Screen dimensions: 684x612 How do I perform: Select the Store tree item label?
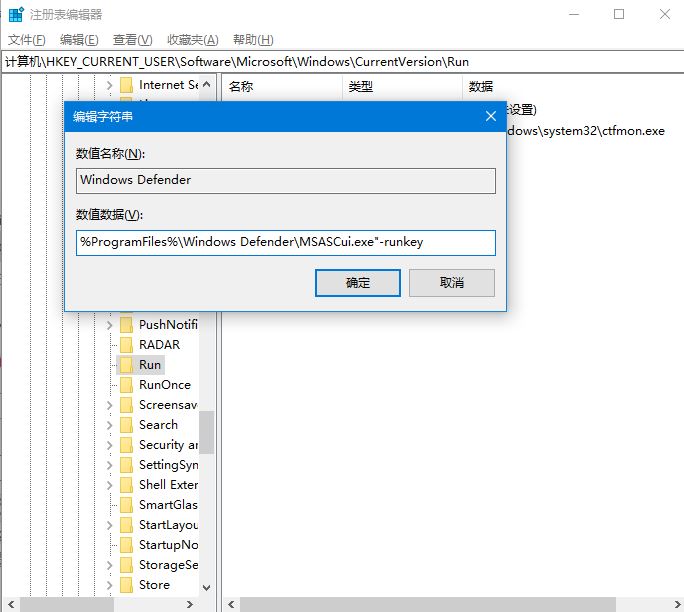(x=154, y=585)
